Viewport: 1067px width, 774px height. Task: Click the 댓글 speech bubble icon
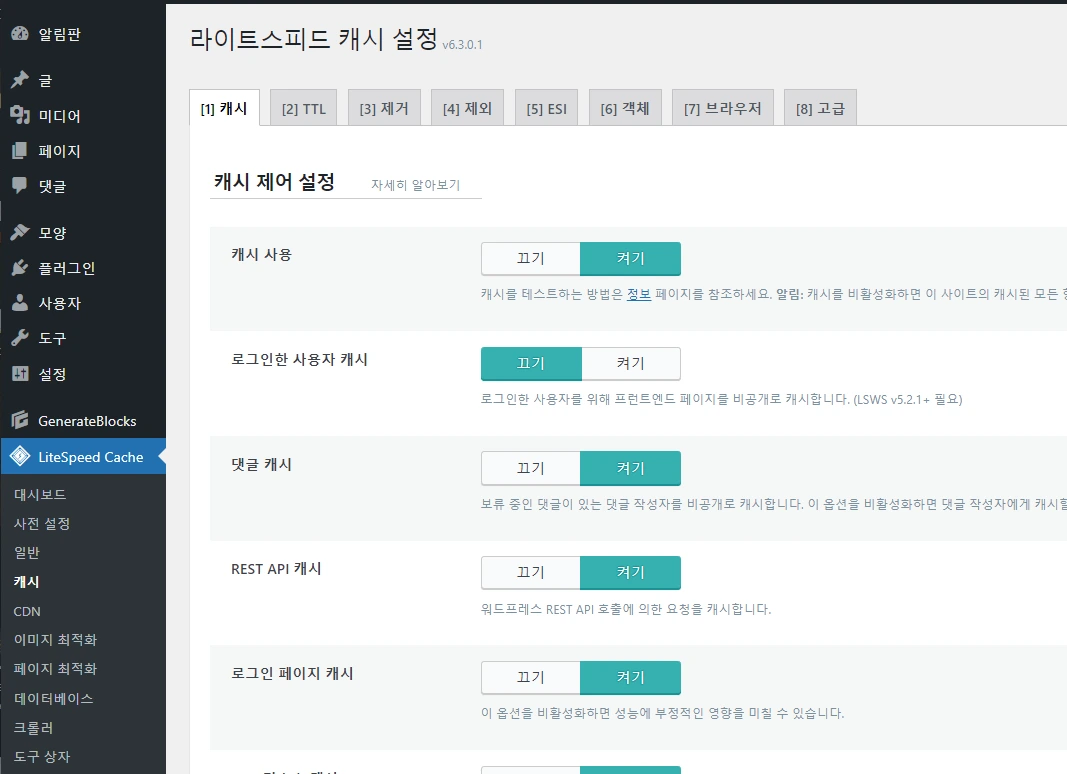[20, 185]
